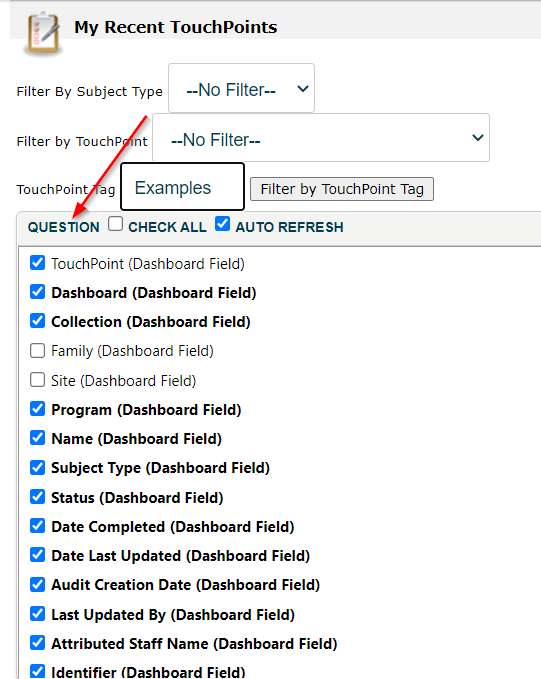The image size is (541, 679).
Task: Check the Site (Dashboard Field) box
Action: click(37, 380)
